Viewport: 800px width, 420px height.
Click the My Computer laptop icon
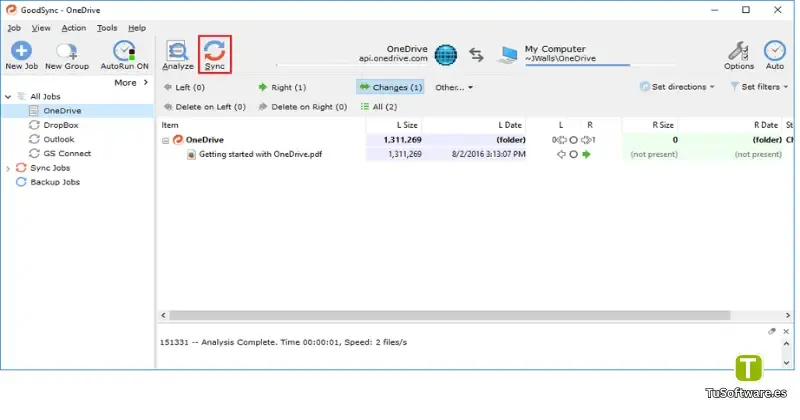pyautogui.click(x=507, y=55)
